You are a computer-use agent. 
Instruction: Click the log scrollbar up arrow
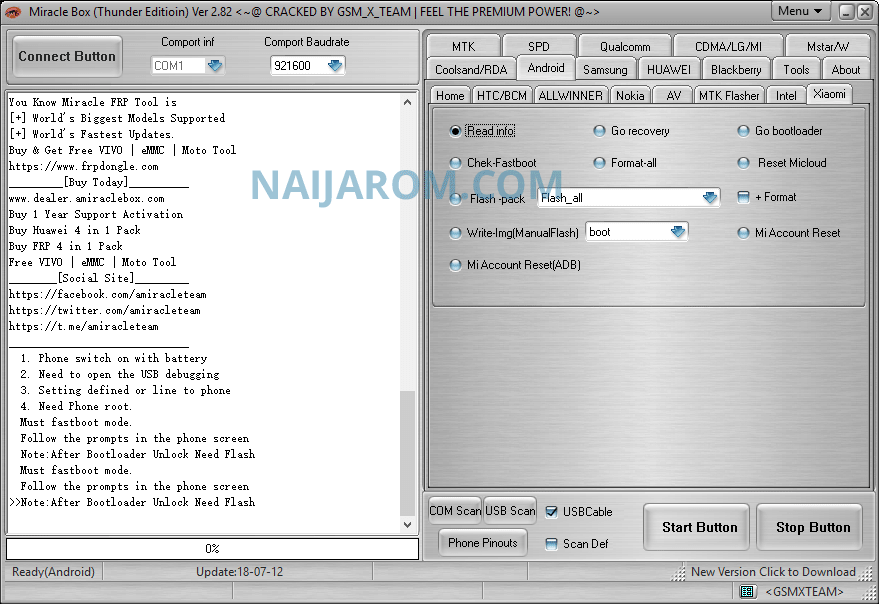coord(408,102)
